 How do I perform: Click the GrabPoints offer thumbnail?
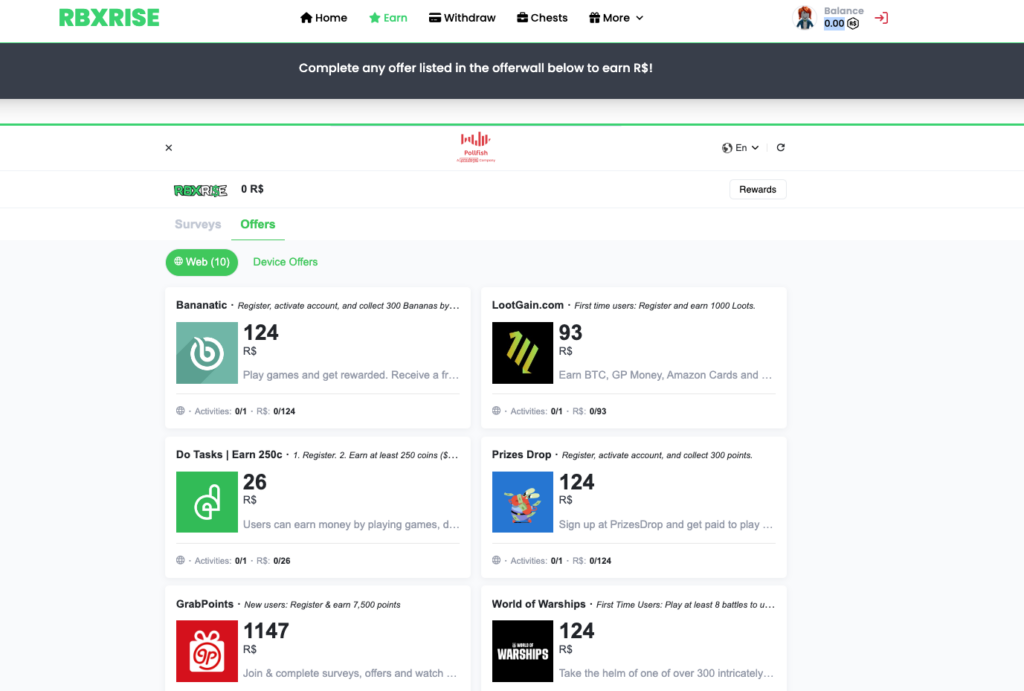coord(207,651)
